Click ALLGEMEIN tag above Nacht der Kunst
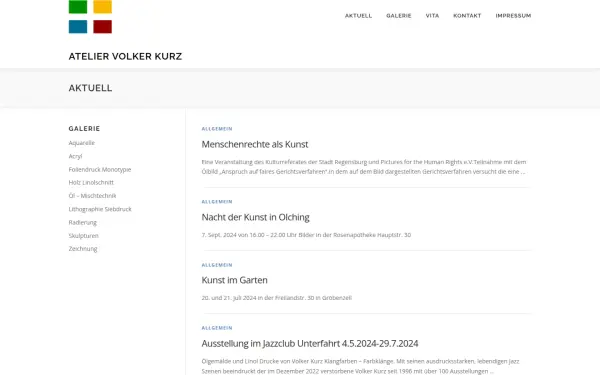The height and width of the screenshot is (375, 600). coord(217,202)
